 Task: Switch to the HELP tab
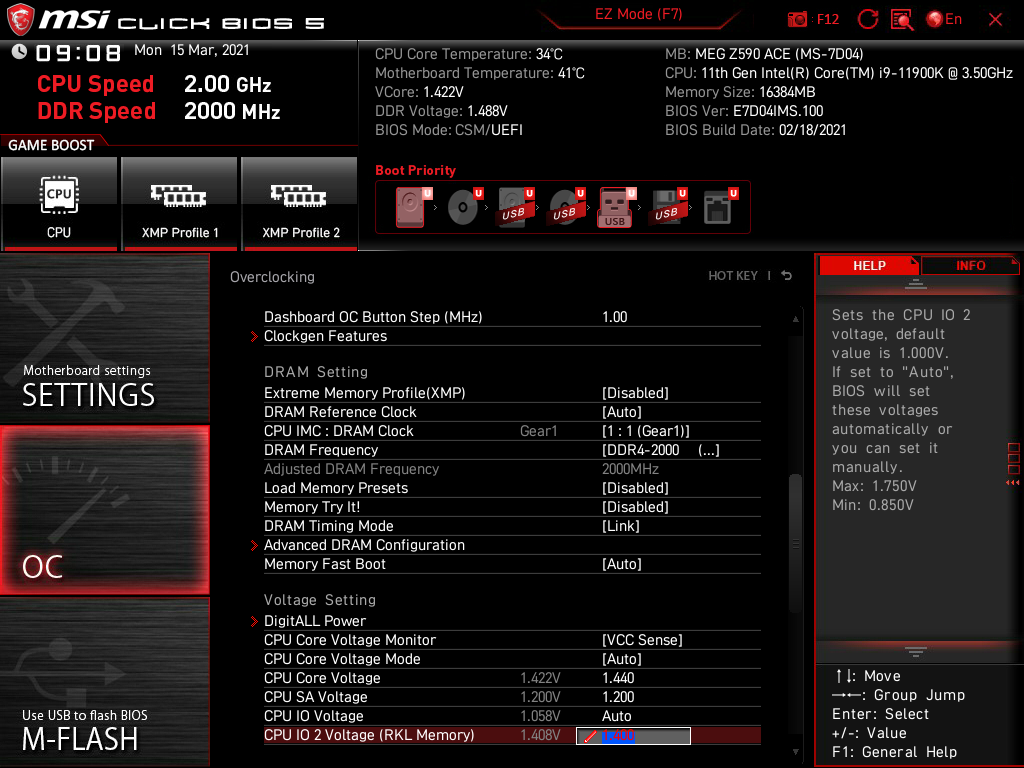869,265
